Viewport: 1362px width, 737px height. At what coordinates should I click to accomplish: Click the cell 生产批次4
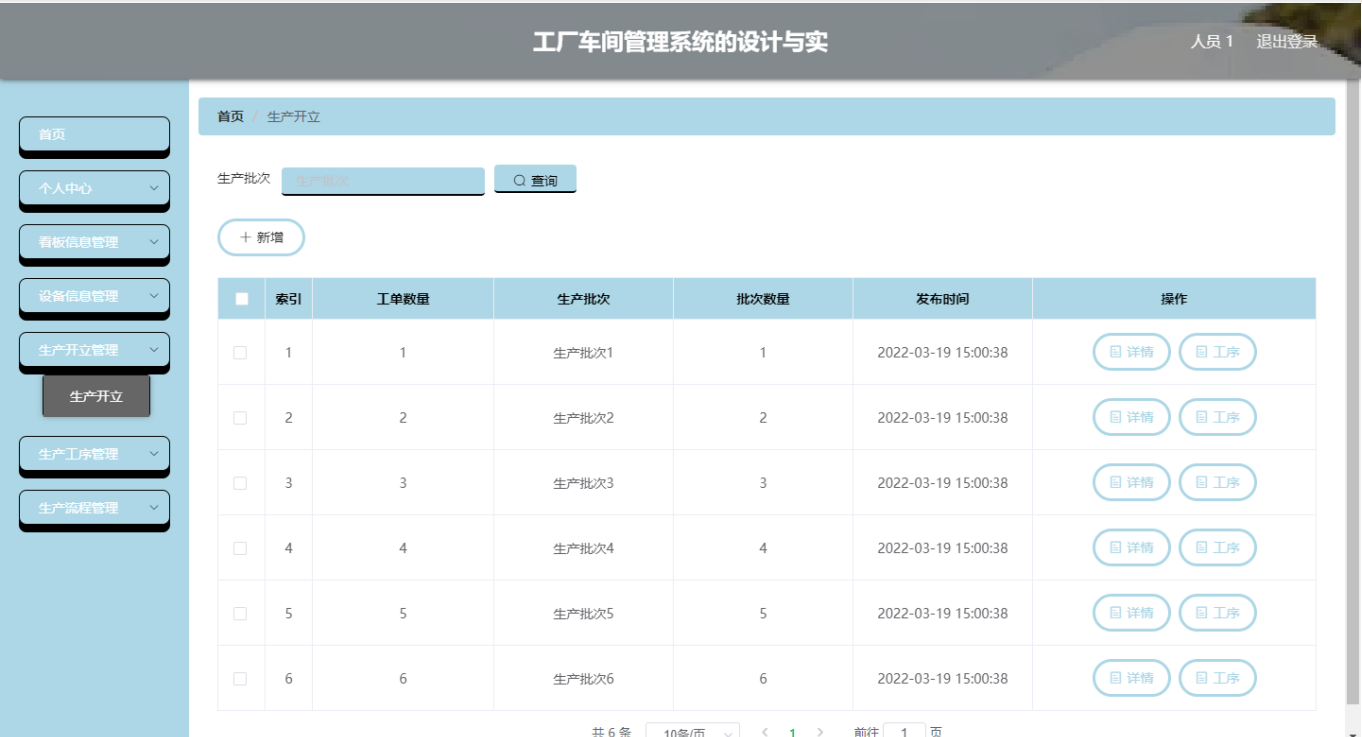point(583,548)
